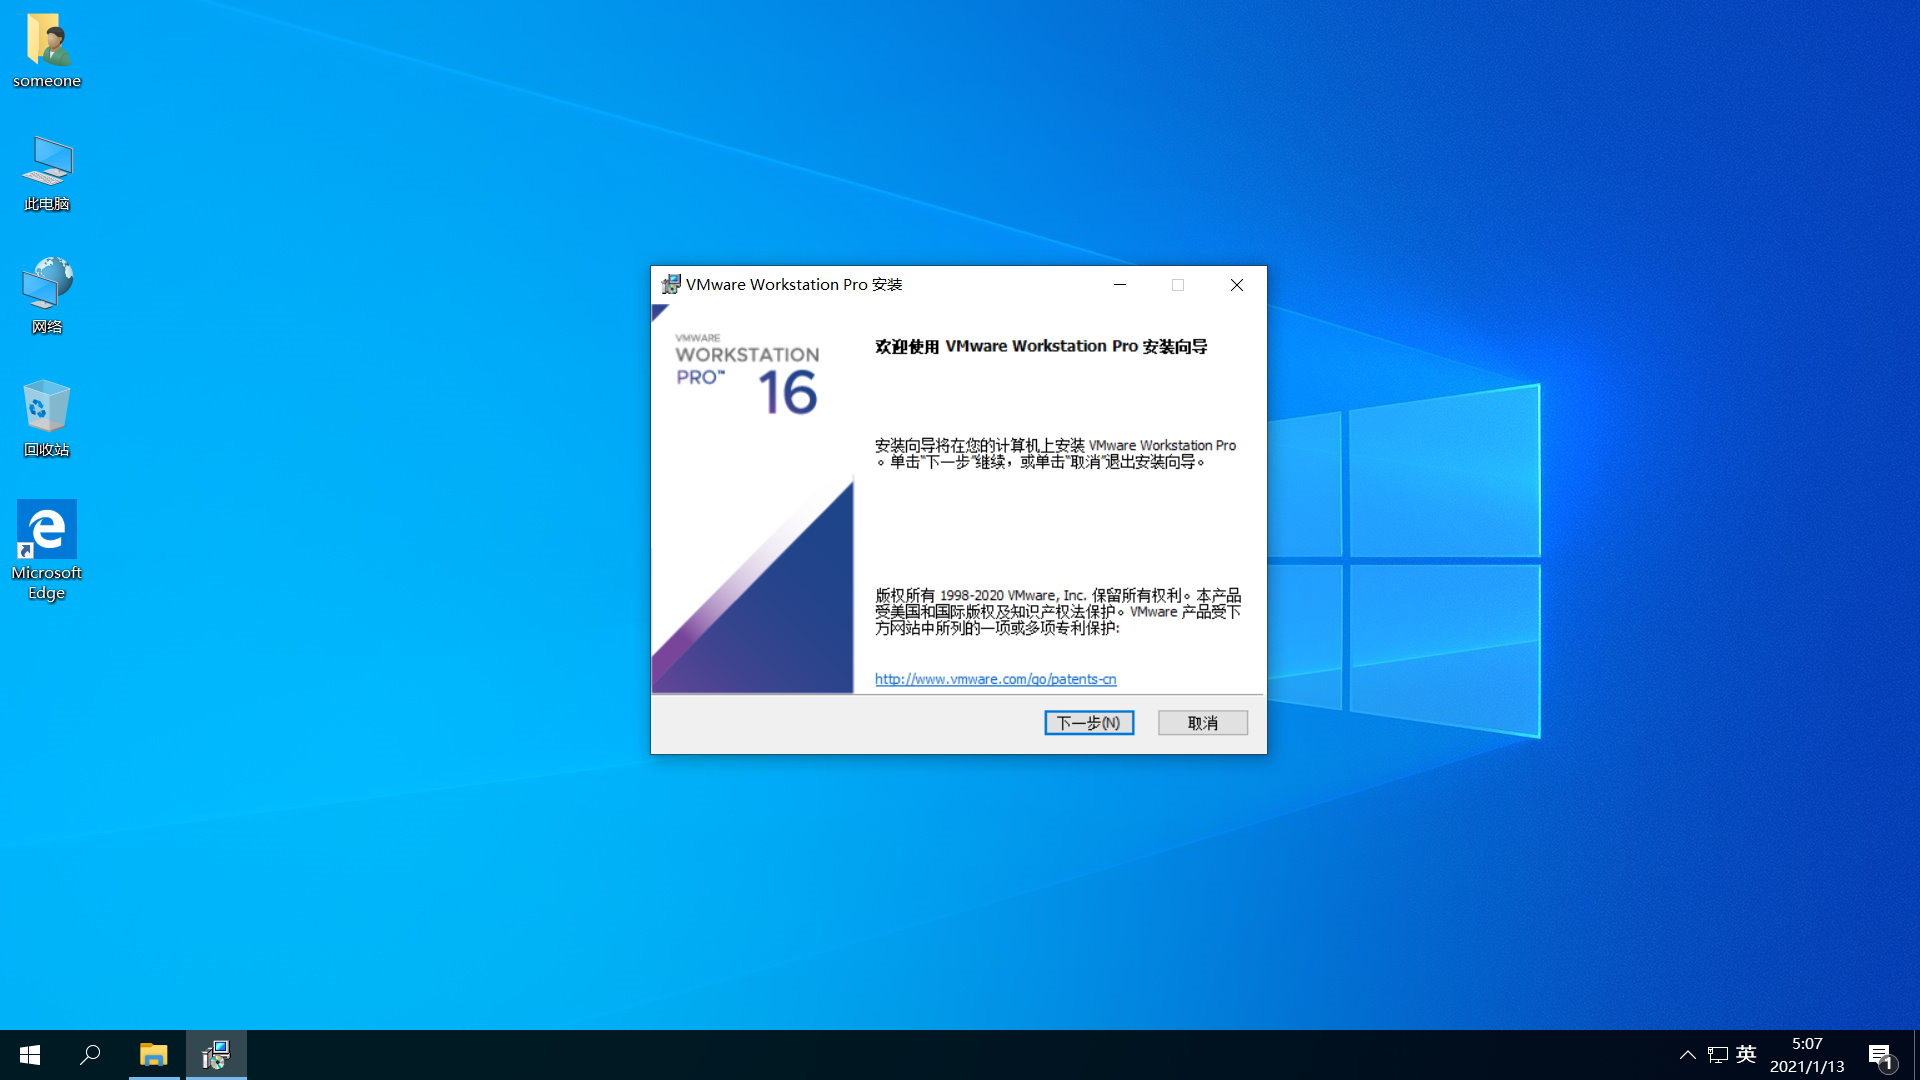
Task: Minimize the VMware installer window
Action: pos(1120,285)
